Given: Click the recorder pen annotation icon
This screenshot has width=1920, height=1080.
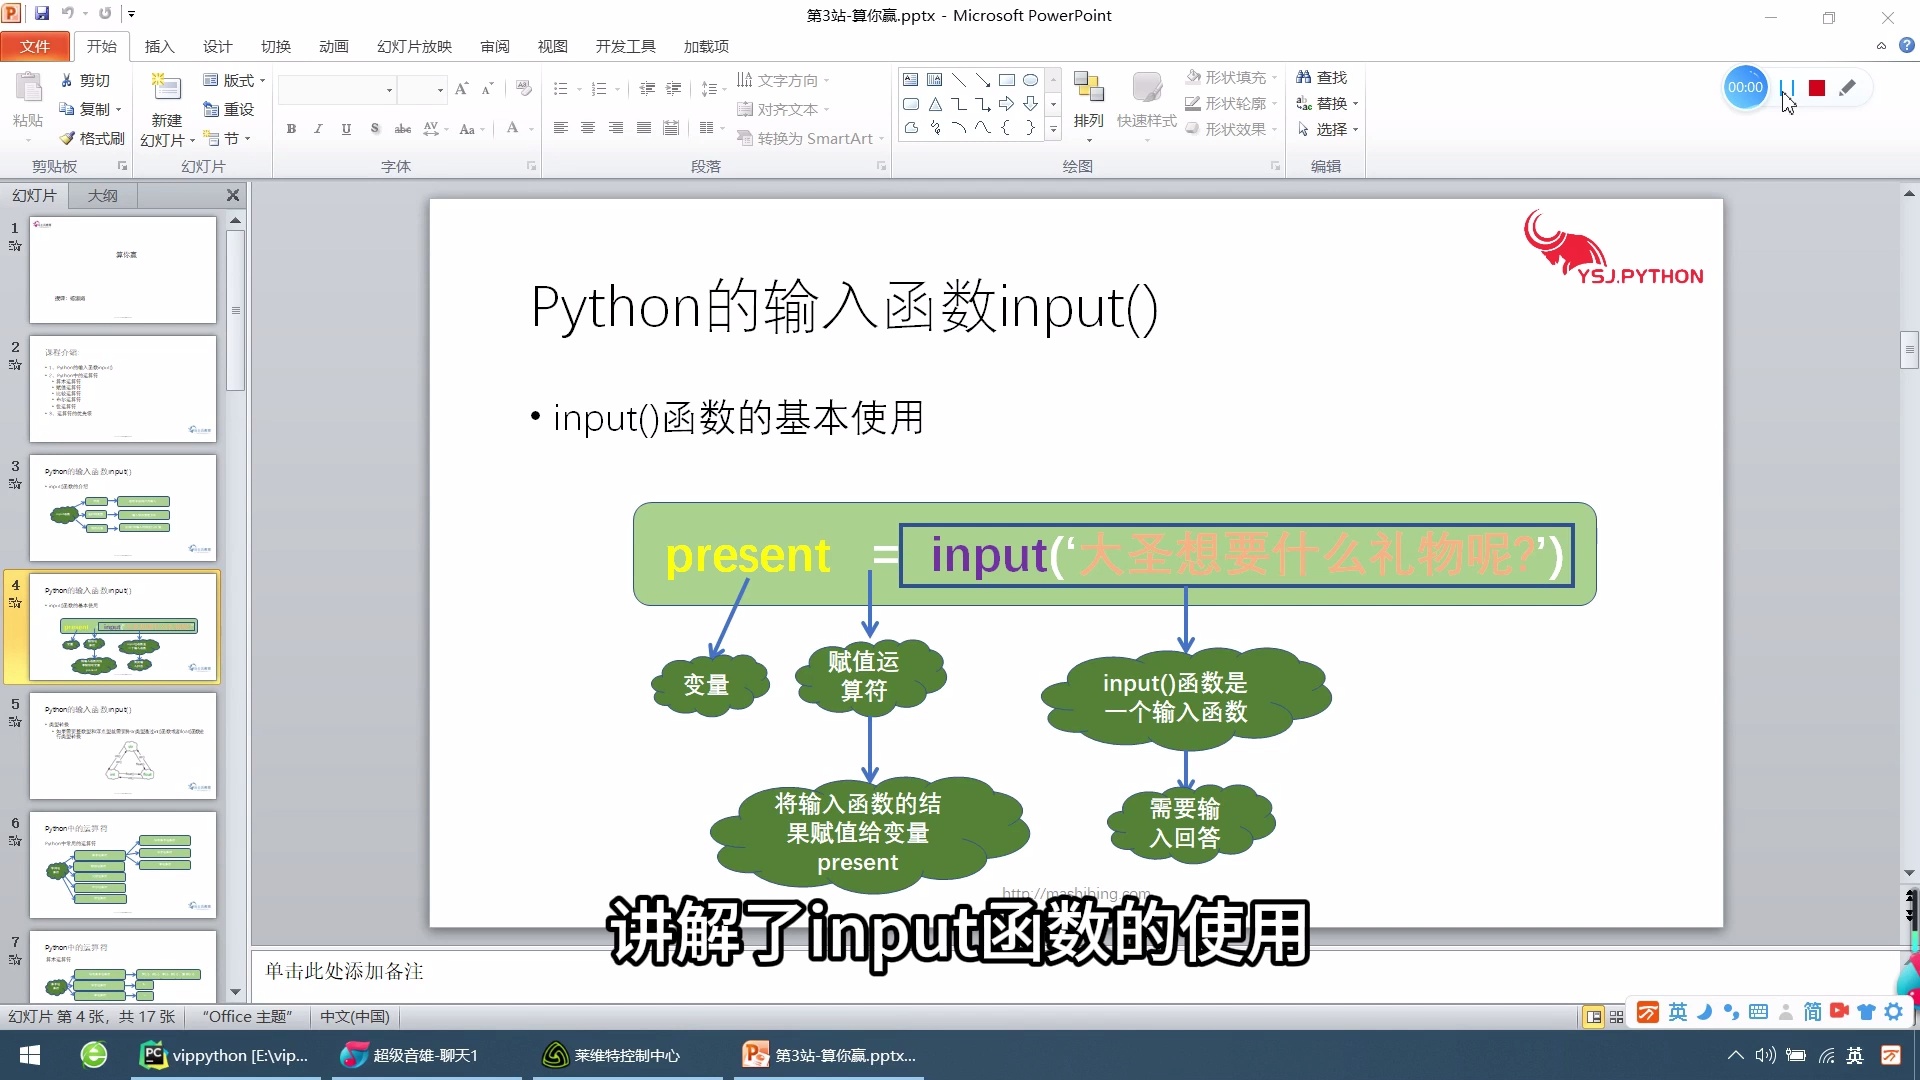Looking at the screenshot, I should pyautogui.click(x=1847, y=88).
